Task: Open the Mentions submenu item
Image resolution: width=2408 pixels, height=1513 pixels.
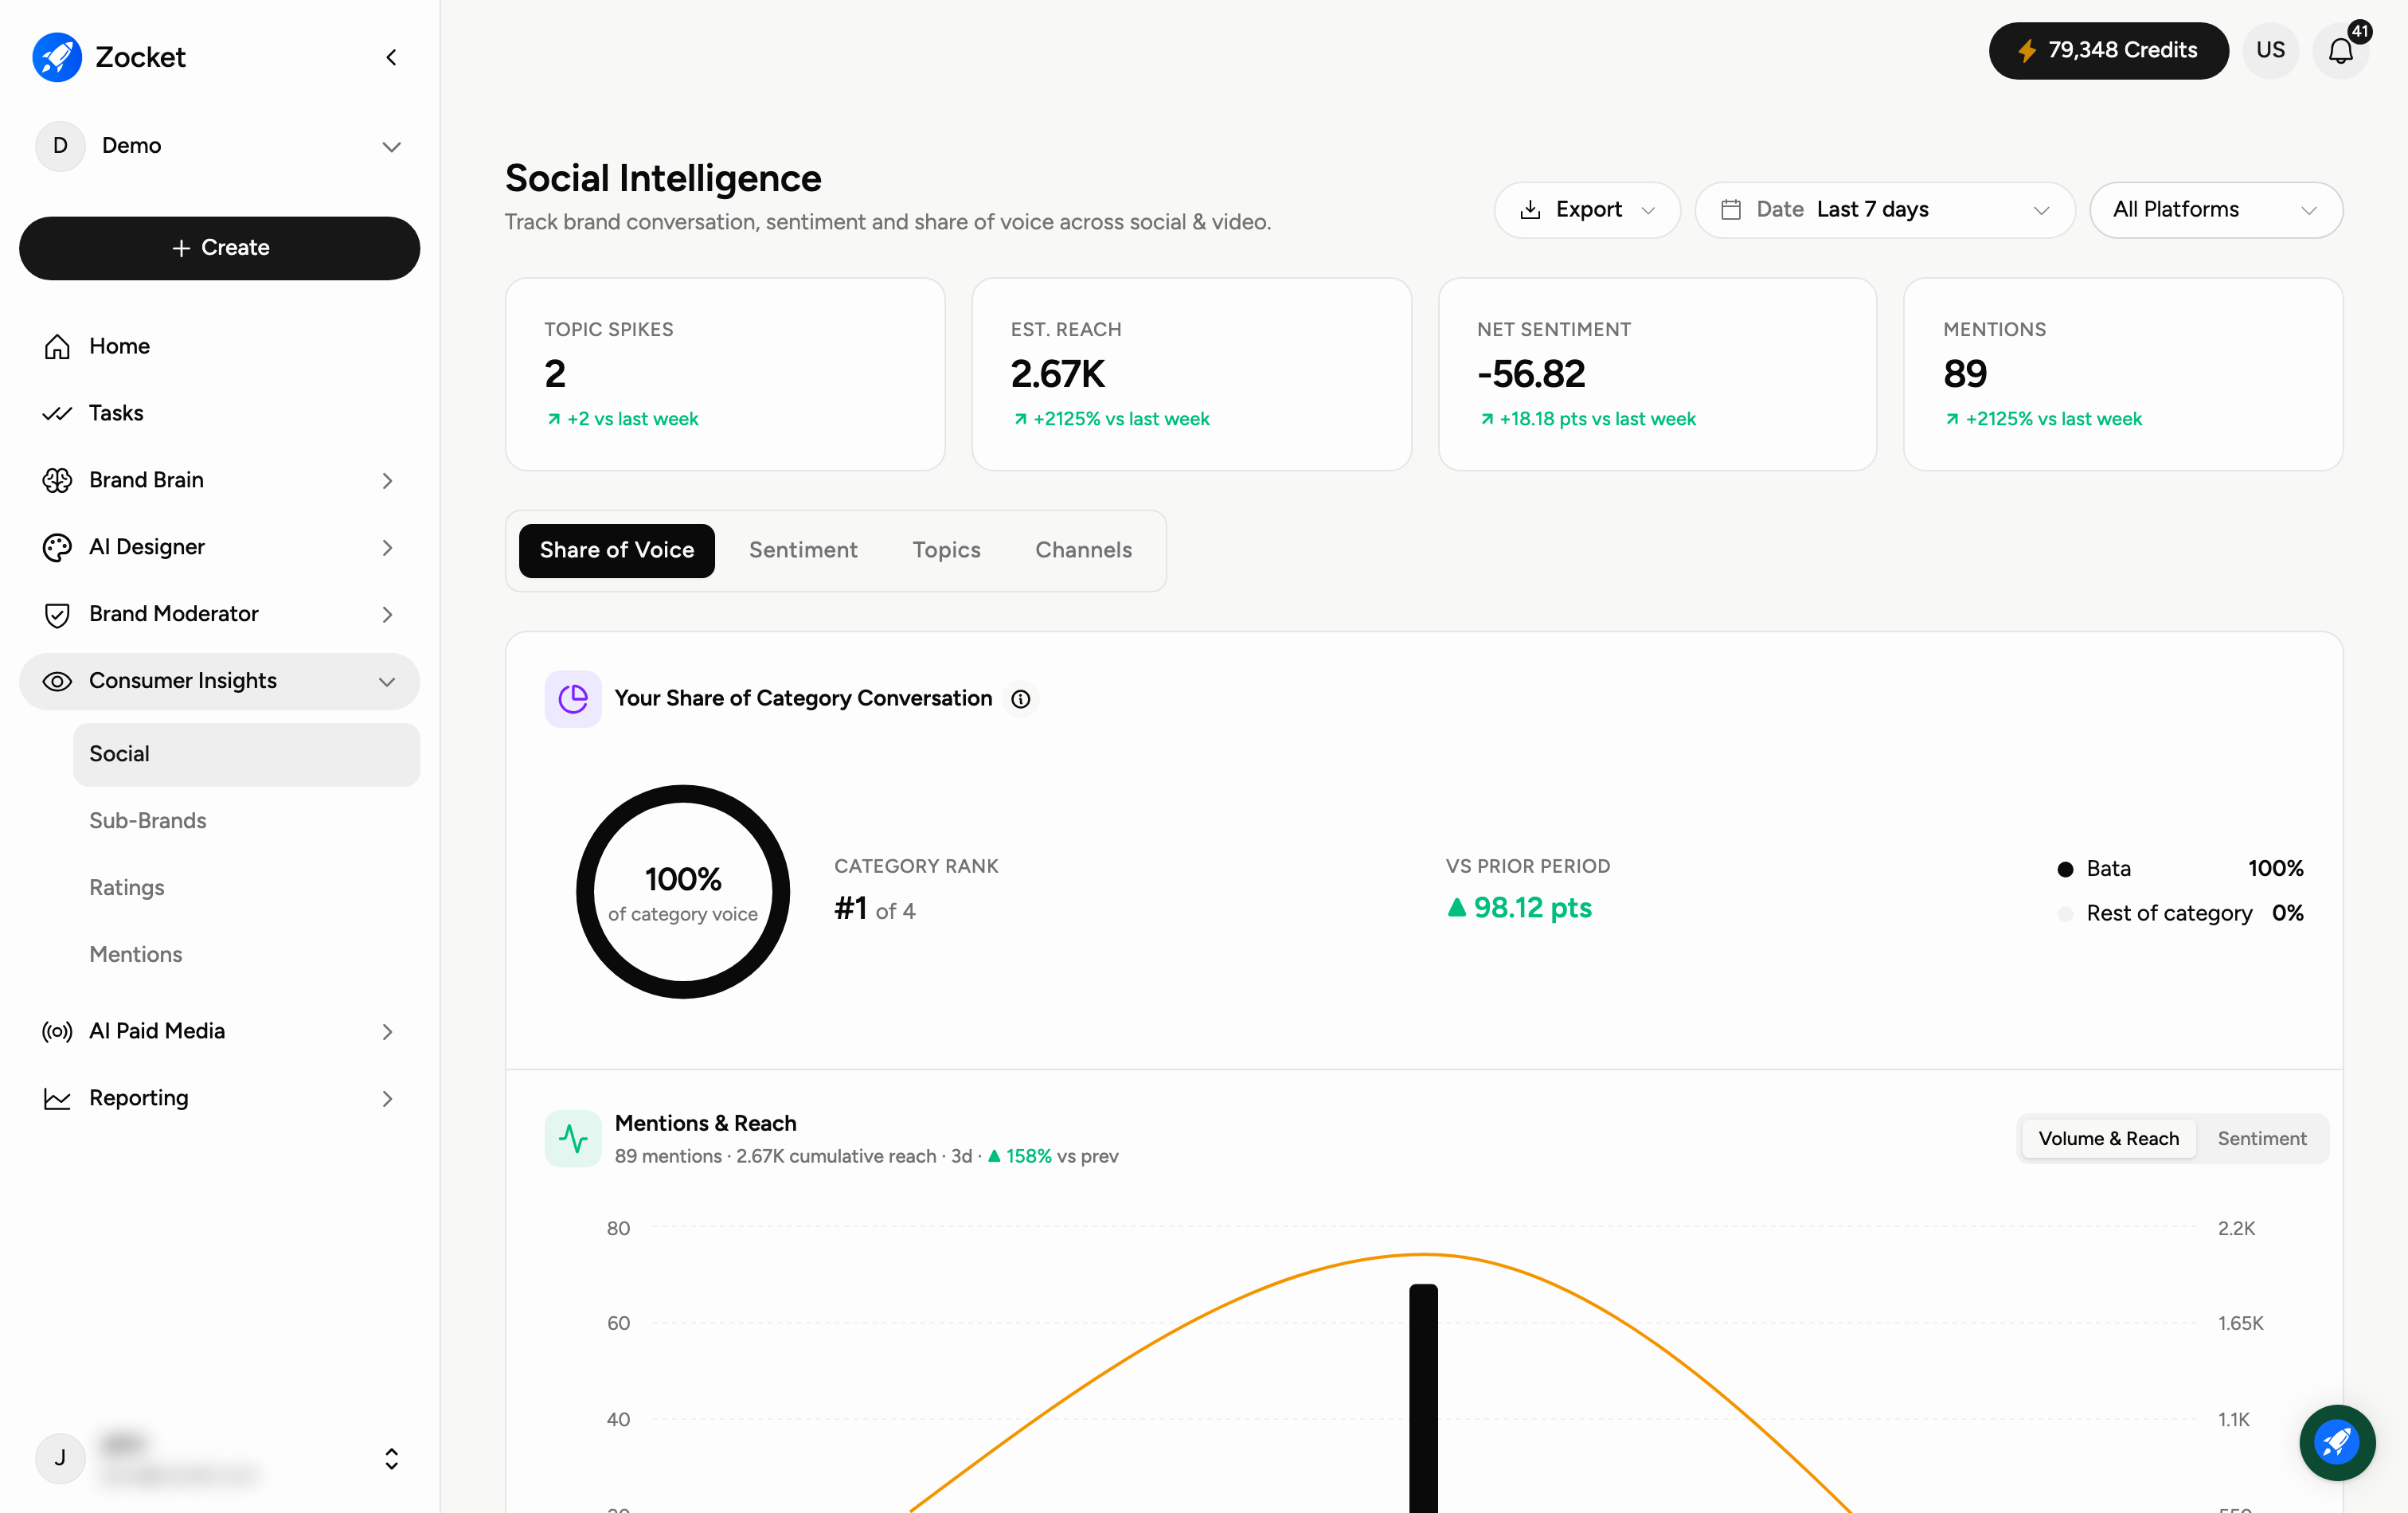Action: 246,955
